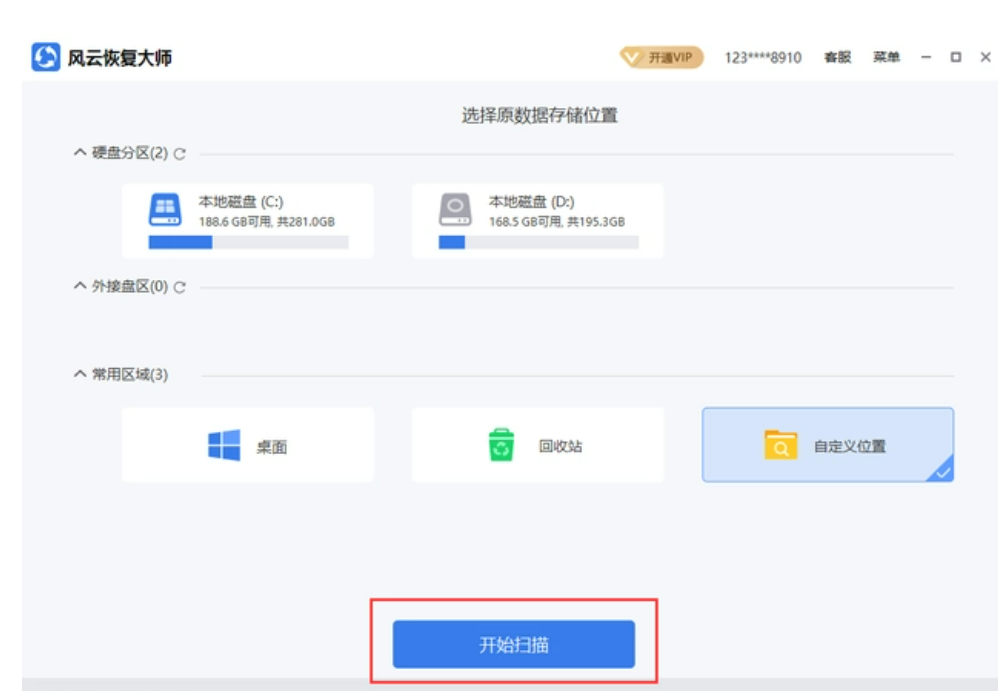Click the green recycle bin icon
The height and width of the screenshot is (691, 998).
pos(501,446)
